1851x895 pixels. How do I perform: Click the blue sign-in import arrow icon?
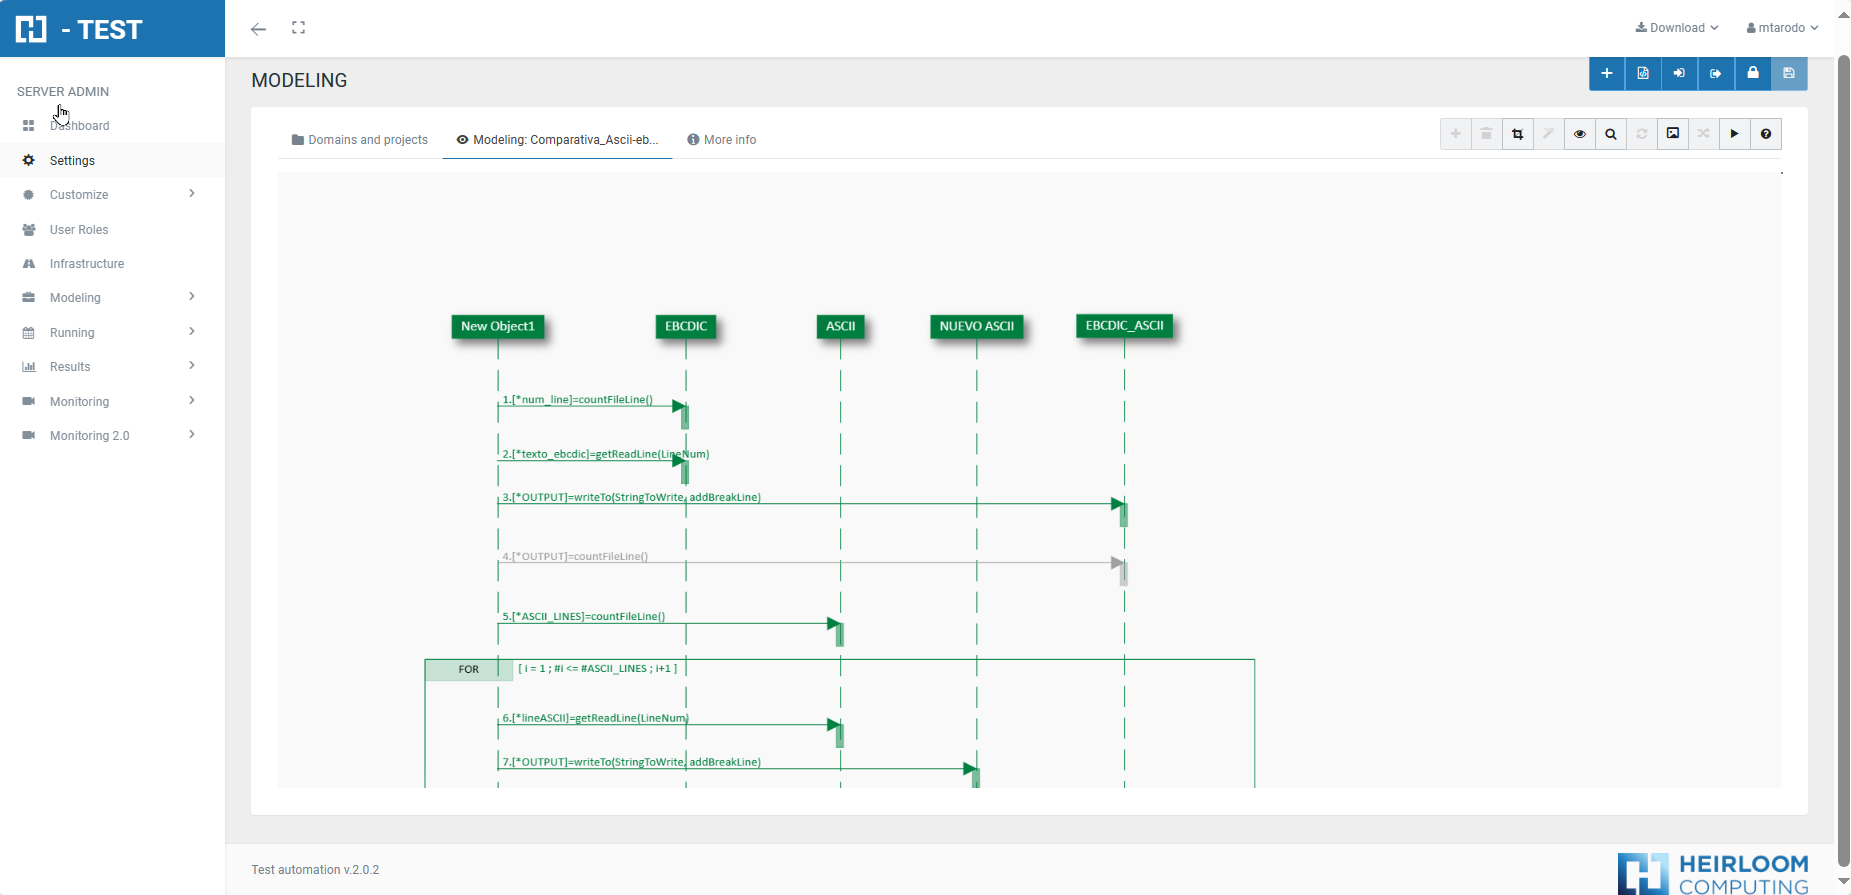tap(1679, 73)
